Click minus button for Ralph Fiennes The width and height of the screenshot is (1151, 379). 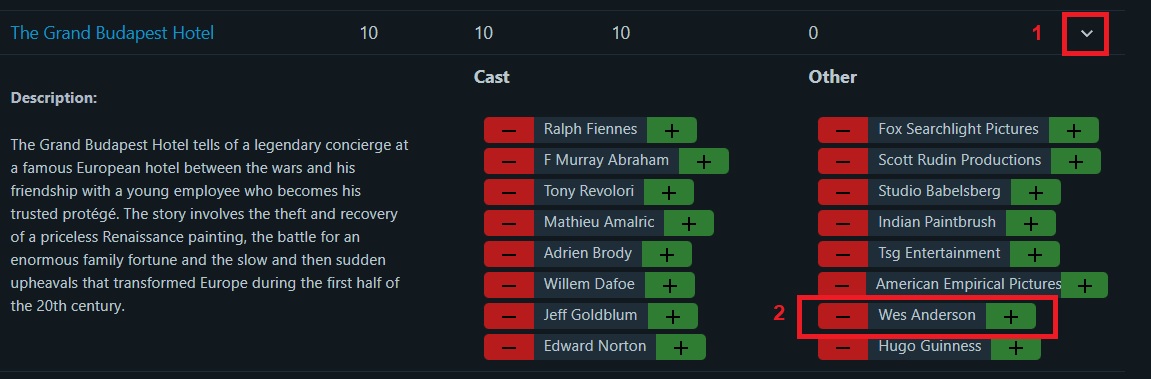(x=509, y=130)
